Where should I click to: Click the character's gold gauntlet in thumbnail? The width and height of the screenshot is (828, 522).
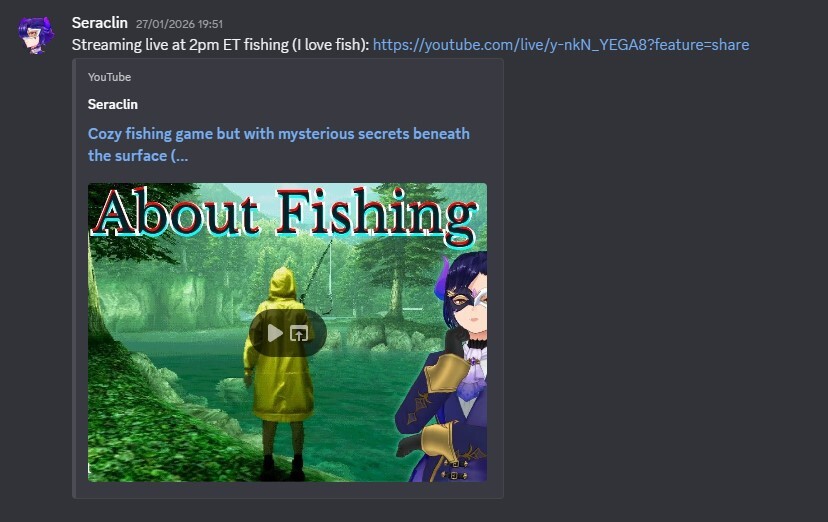pos(448,375)
